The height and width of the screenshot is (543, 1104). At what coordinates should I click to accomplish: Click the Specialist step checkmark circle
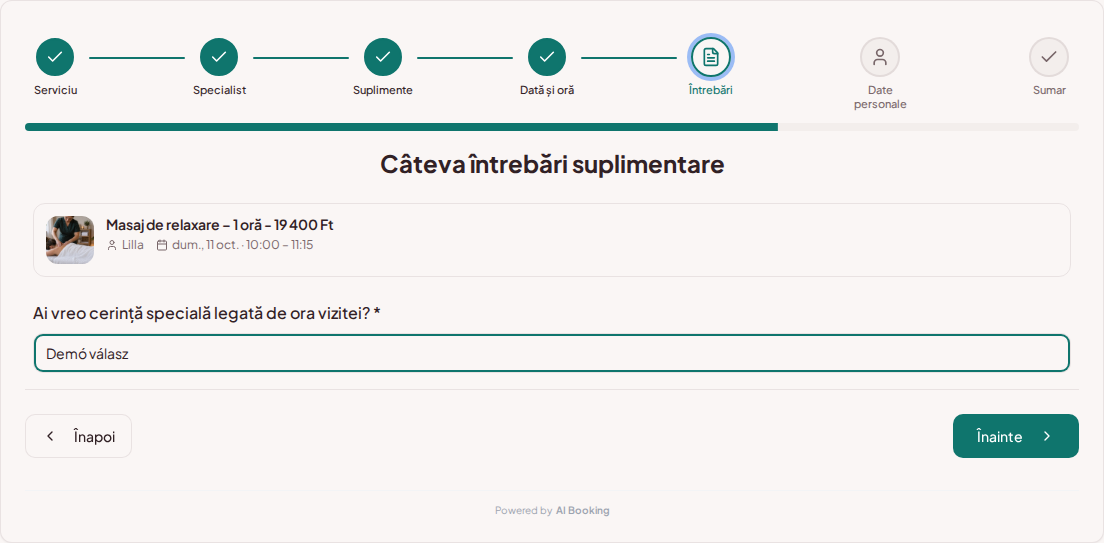click(219, 57)
